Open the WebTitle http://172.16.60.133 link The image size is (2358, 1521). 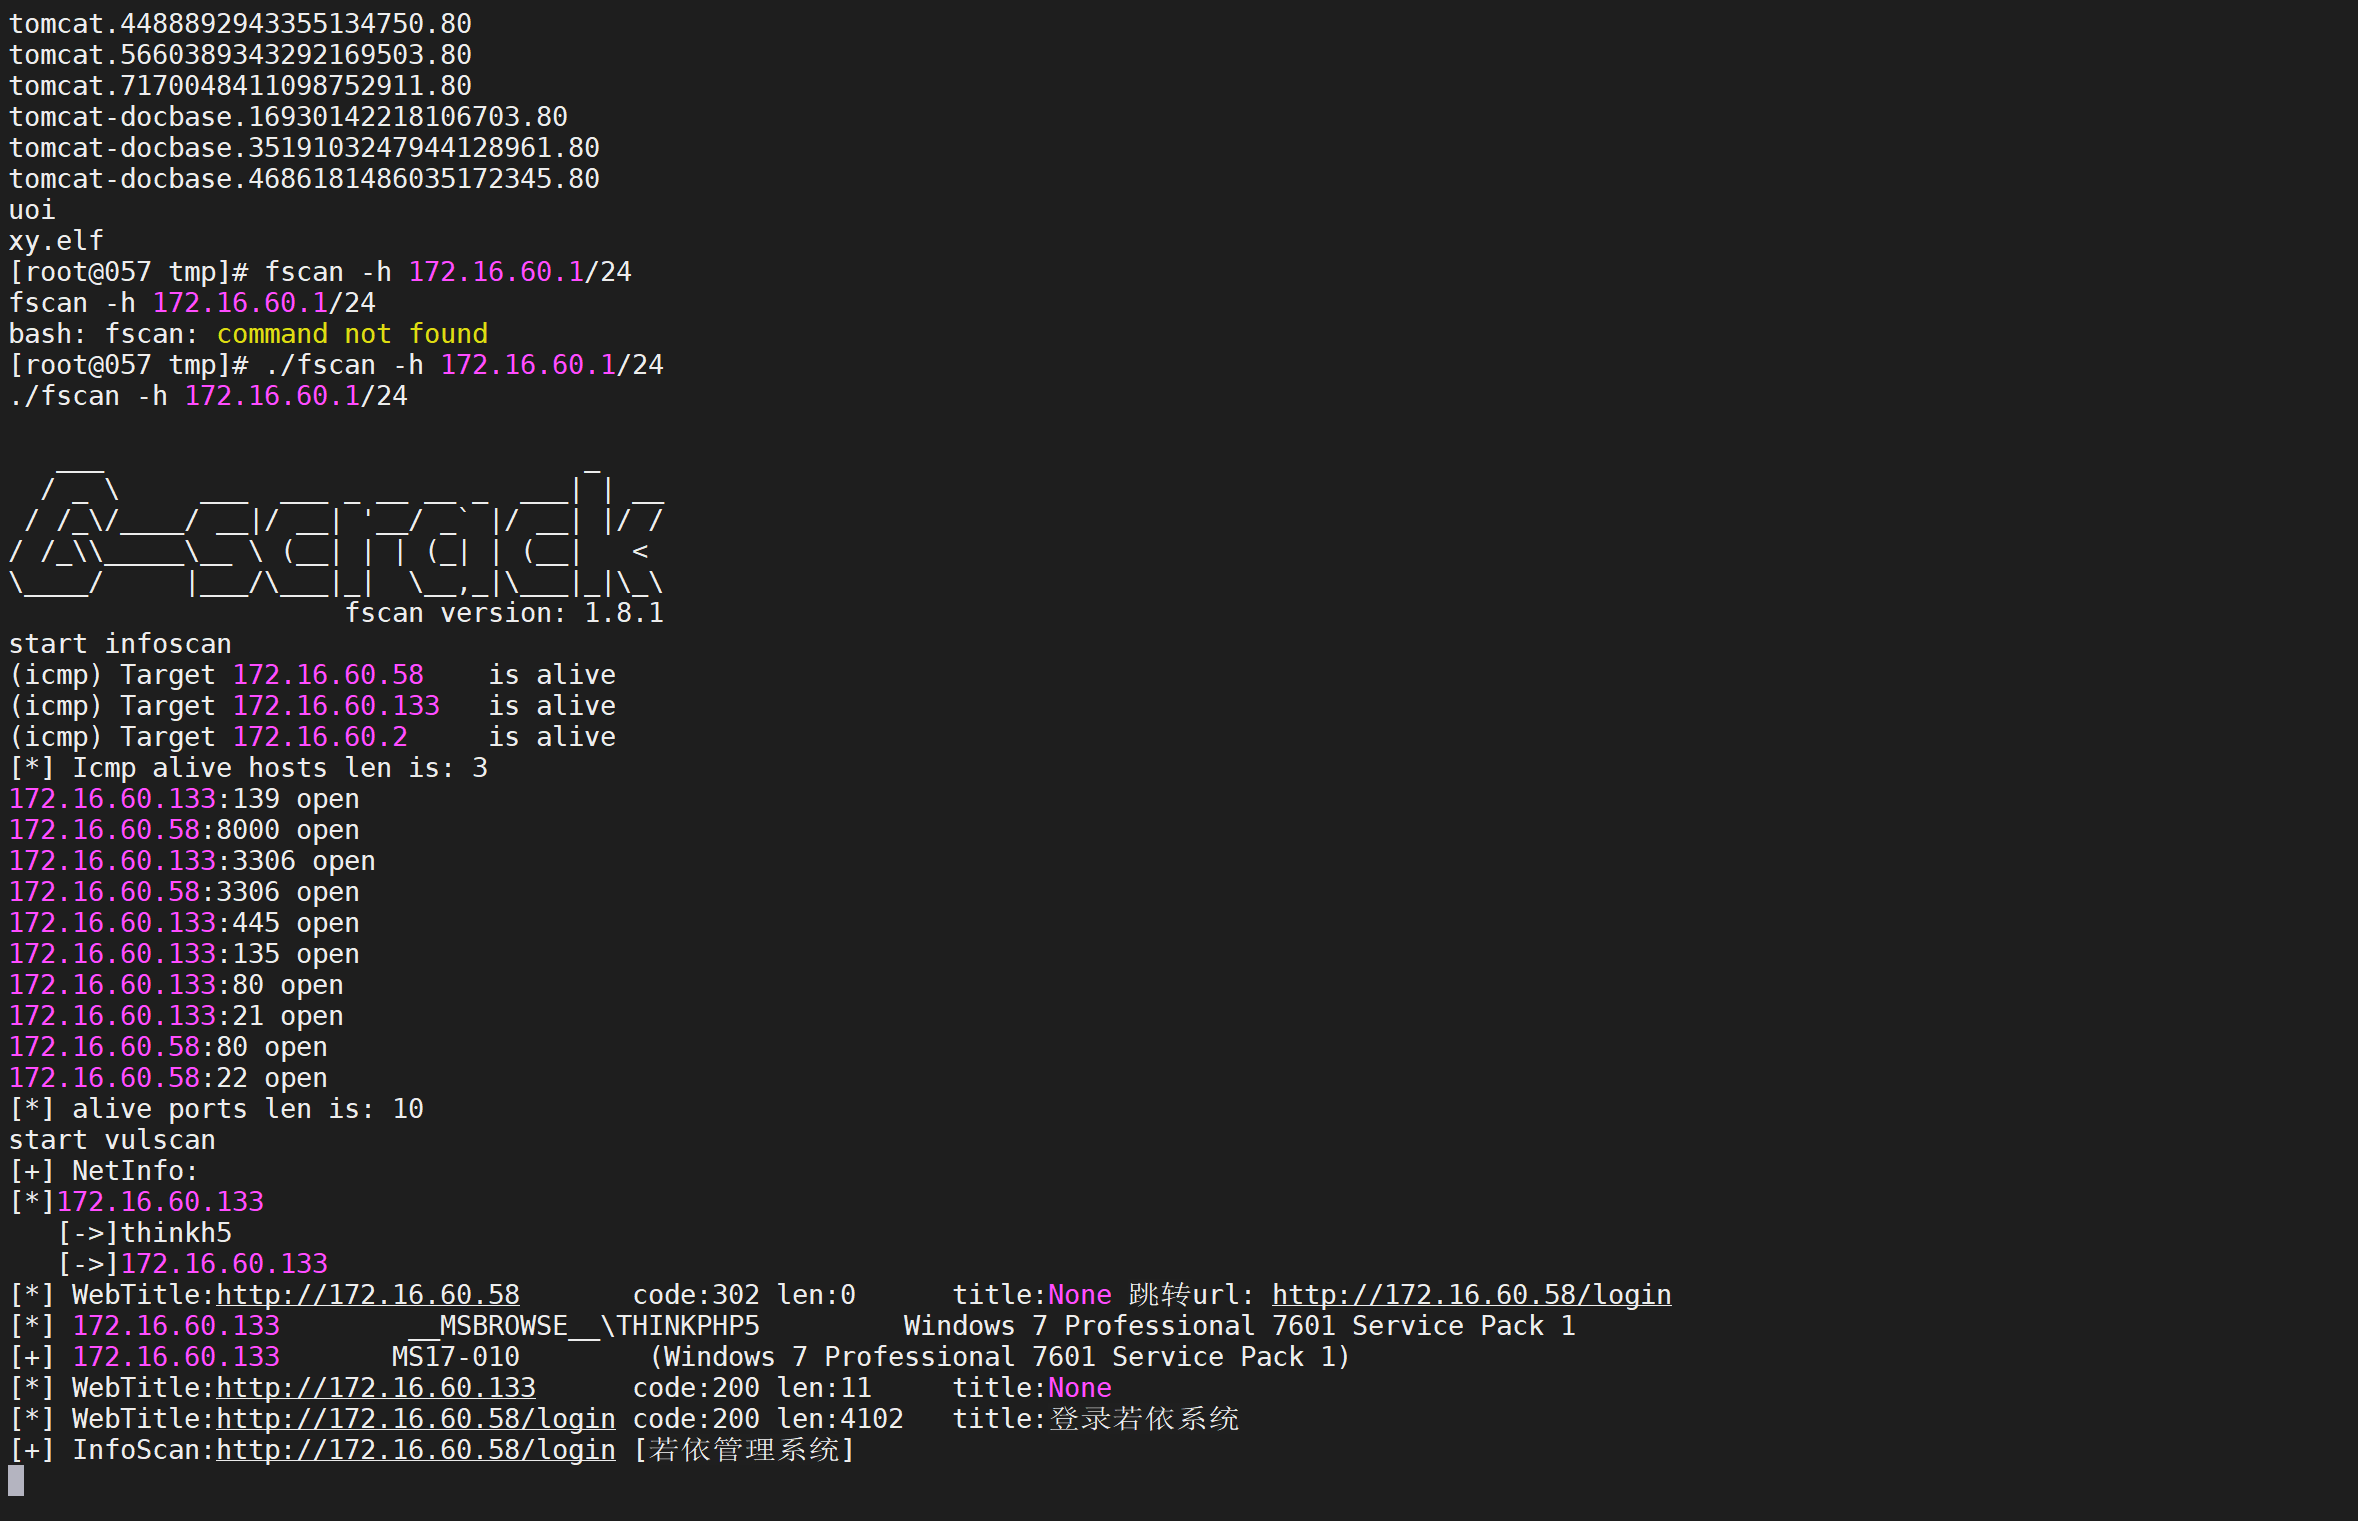point(376,1388)
